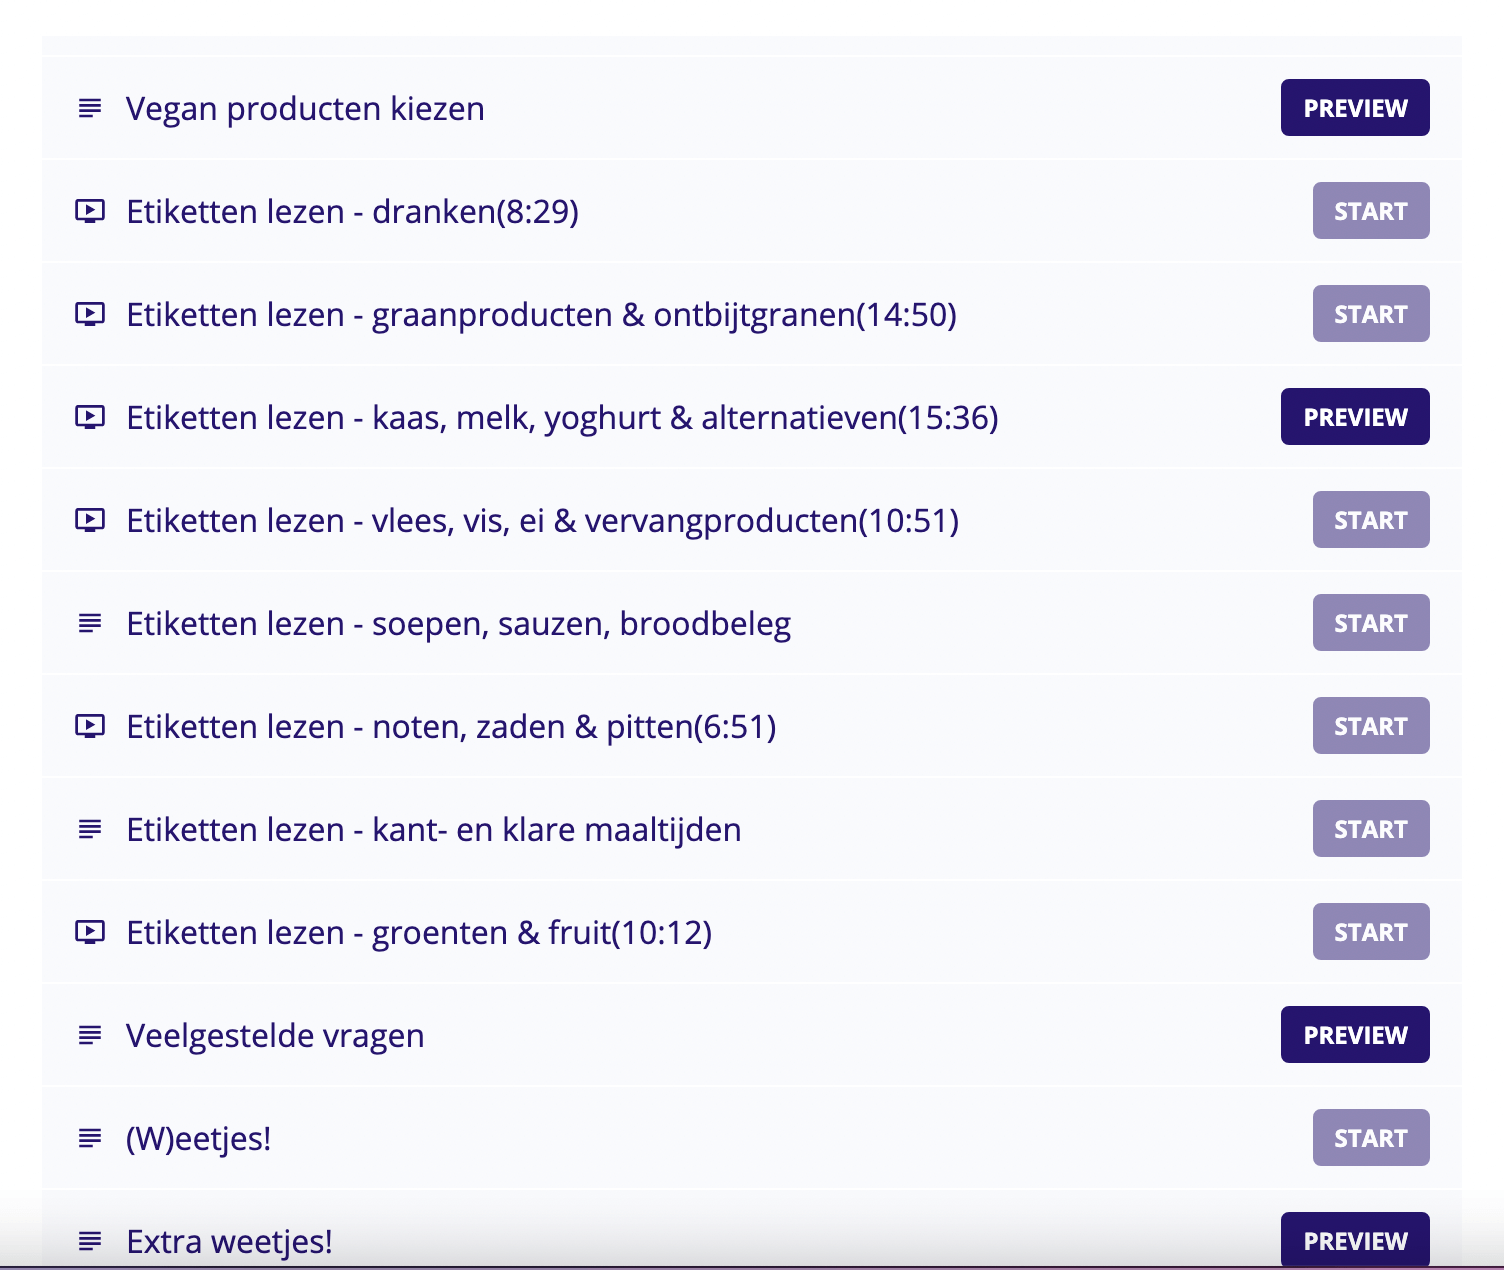This screenshot has width=1504, height=1270.
Task: Click the video icon next to noten, zaden & pitten
Action: click(x=90, y=726)
